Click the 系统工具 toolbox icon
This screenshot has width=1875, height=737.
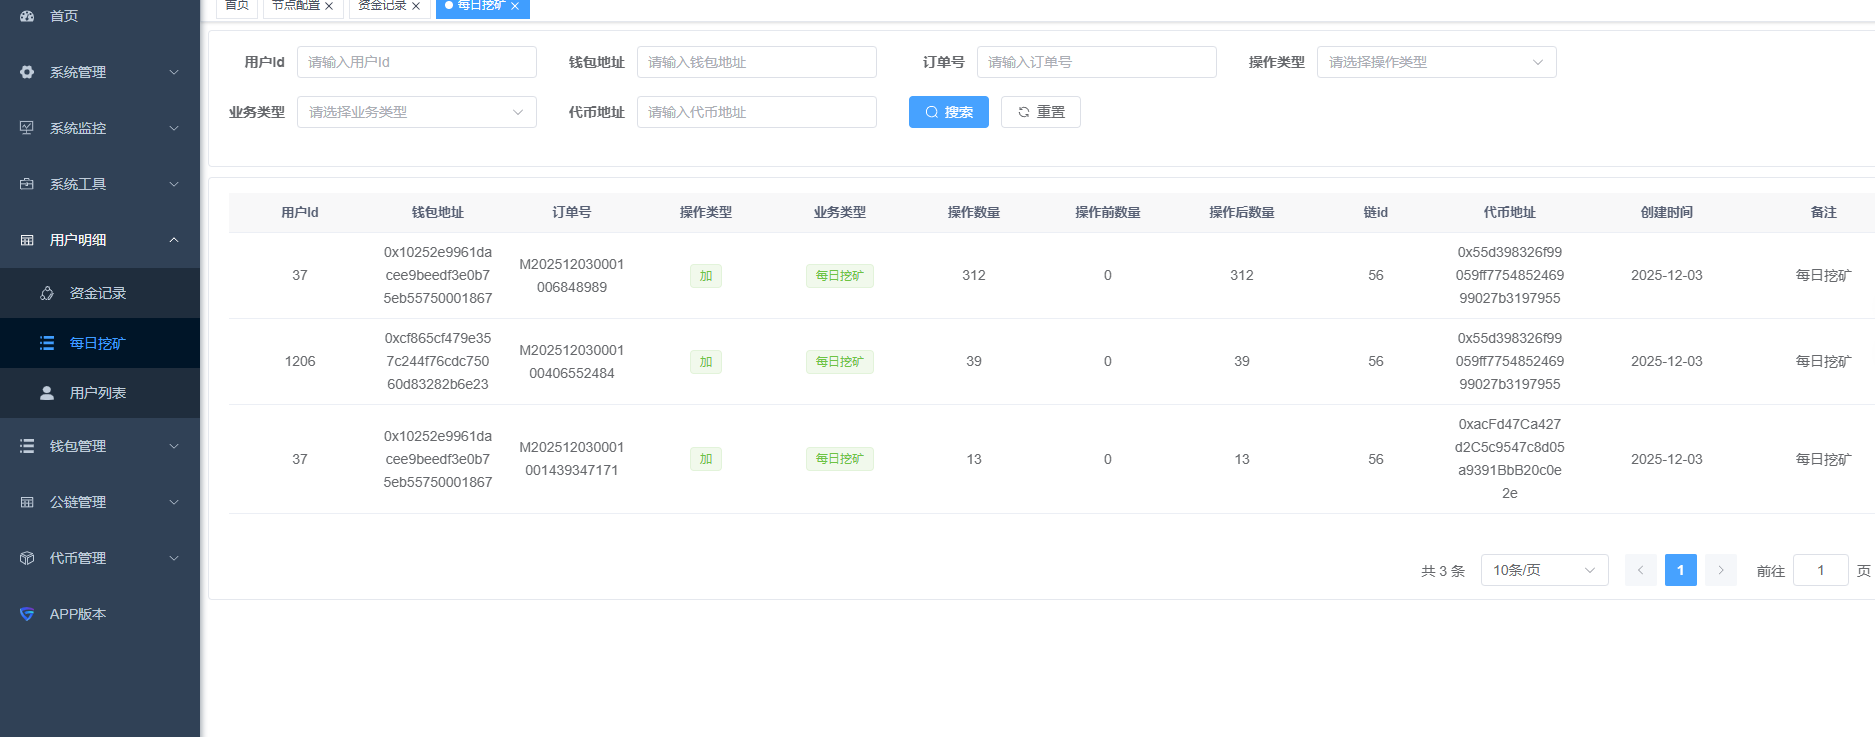coord(27,184)
